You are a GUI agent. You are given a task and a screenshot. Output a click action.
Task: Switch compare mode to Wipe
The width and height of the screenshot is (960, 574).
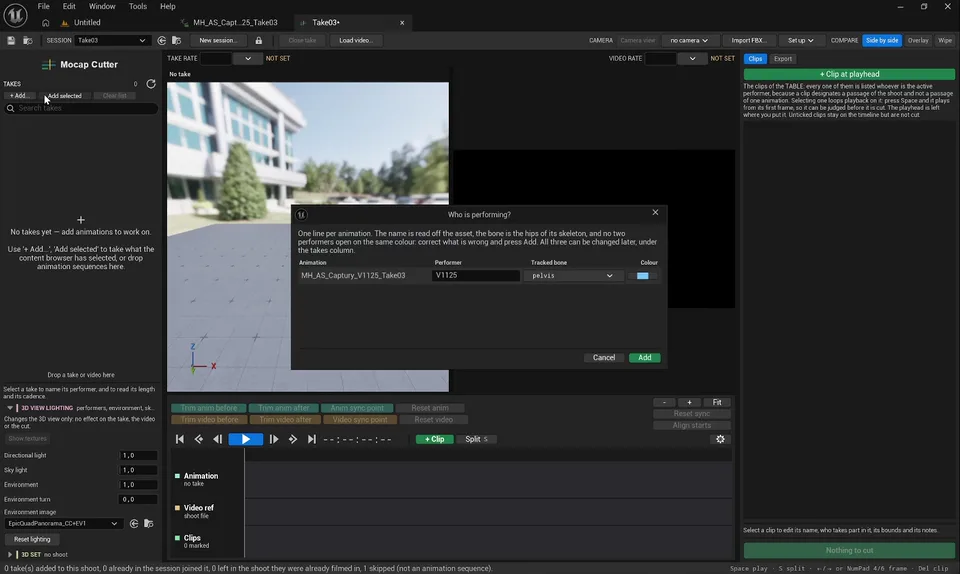click(x=945, y=40)
